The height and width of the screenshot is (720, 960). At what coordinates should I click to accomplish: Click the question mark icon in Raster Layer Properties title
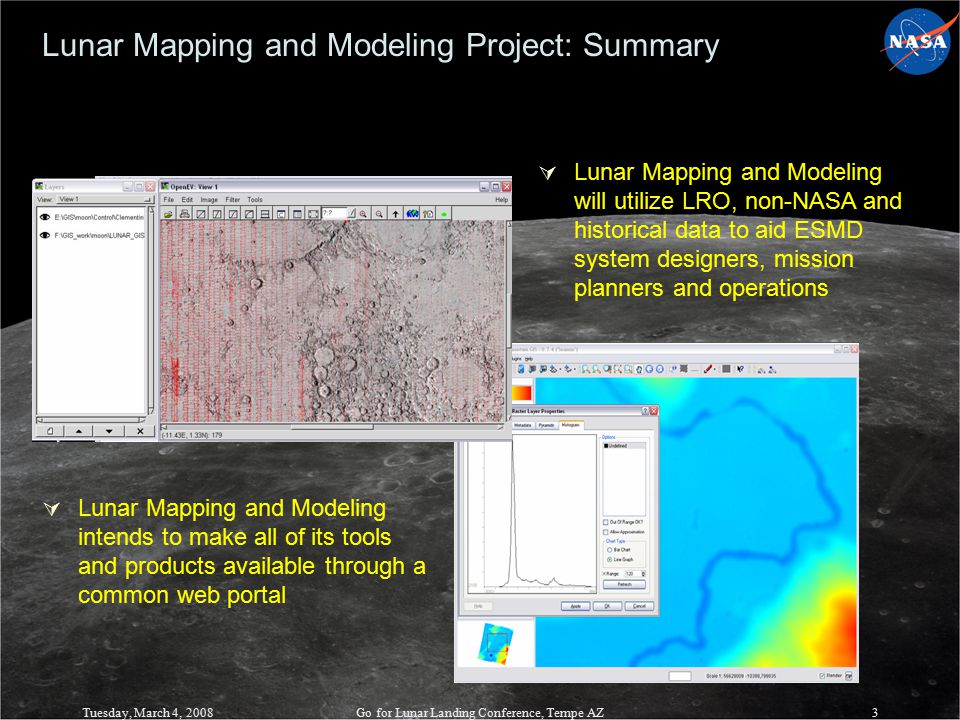click(645, 411)
